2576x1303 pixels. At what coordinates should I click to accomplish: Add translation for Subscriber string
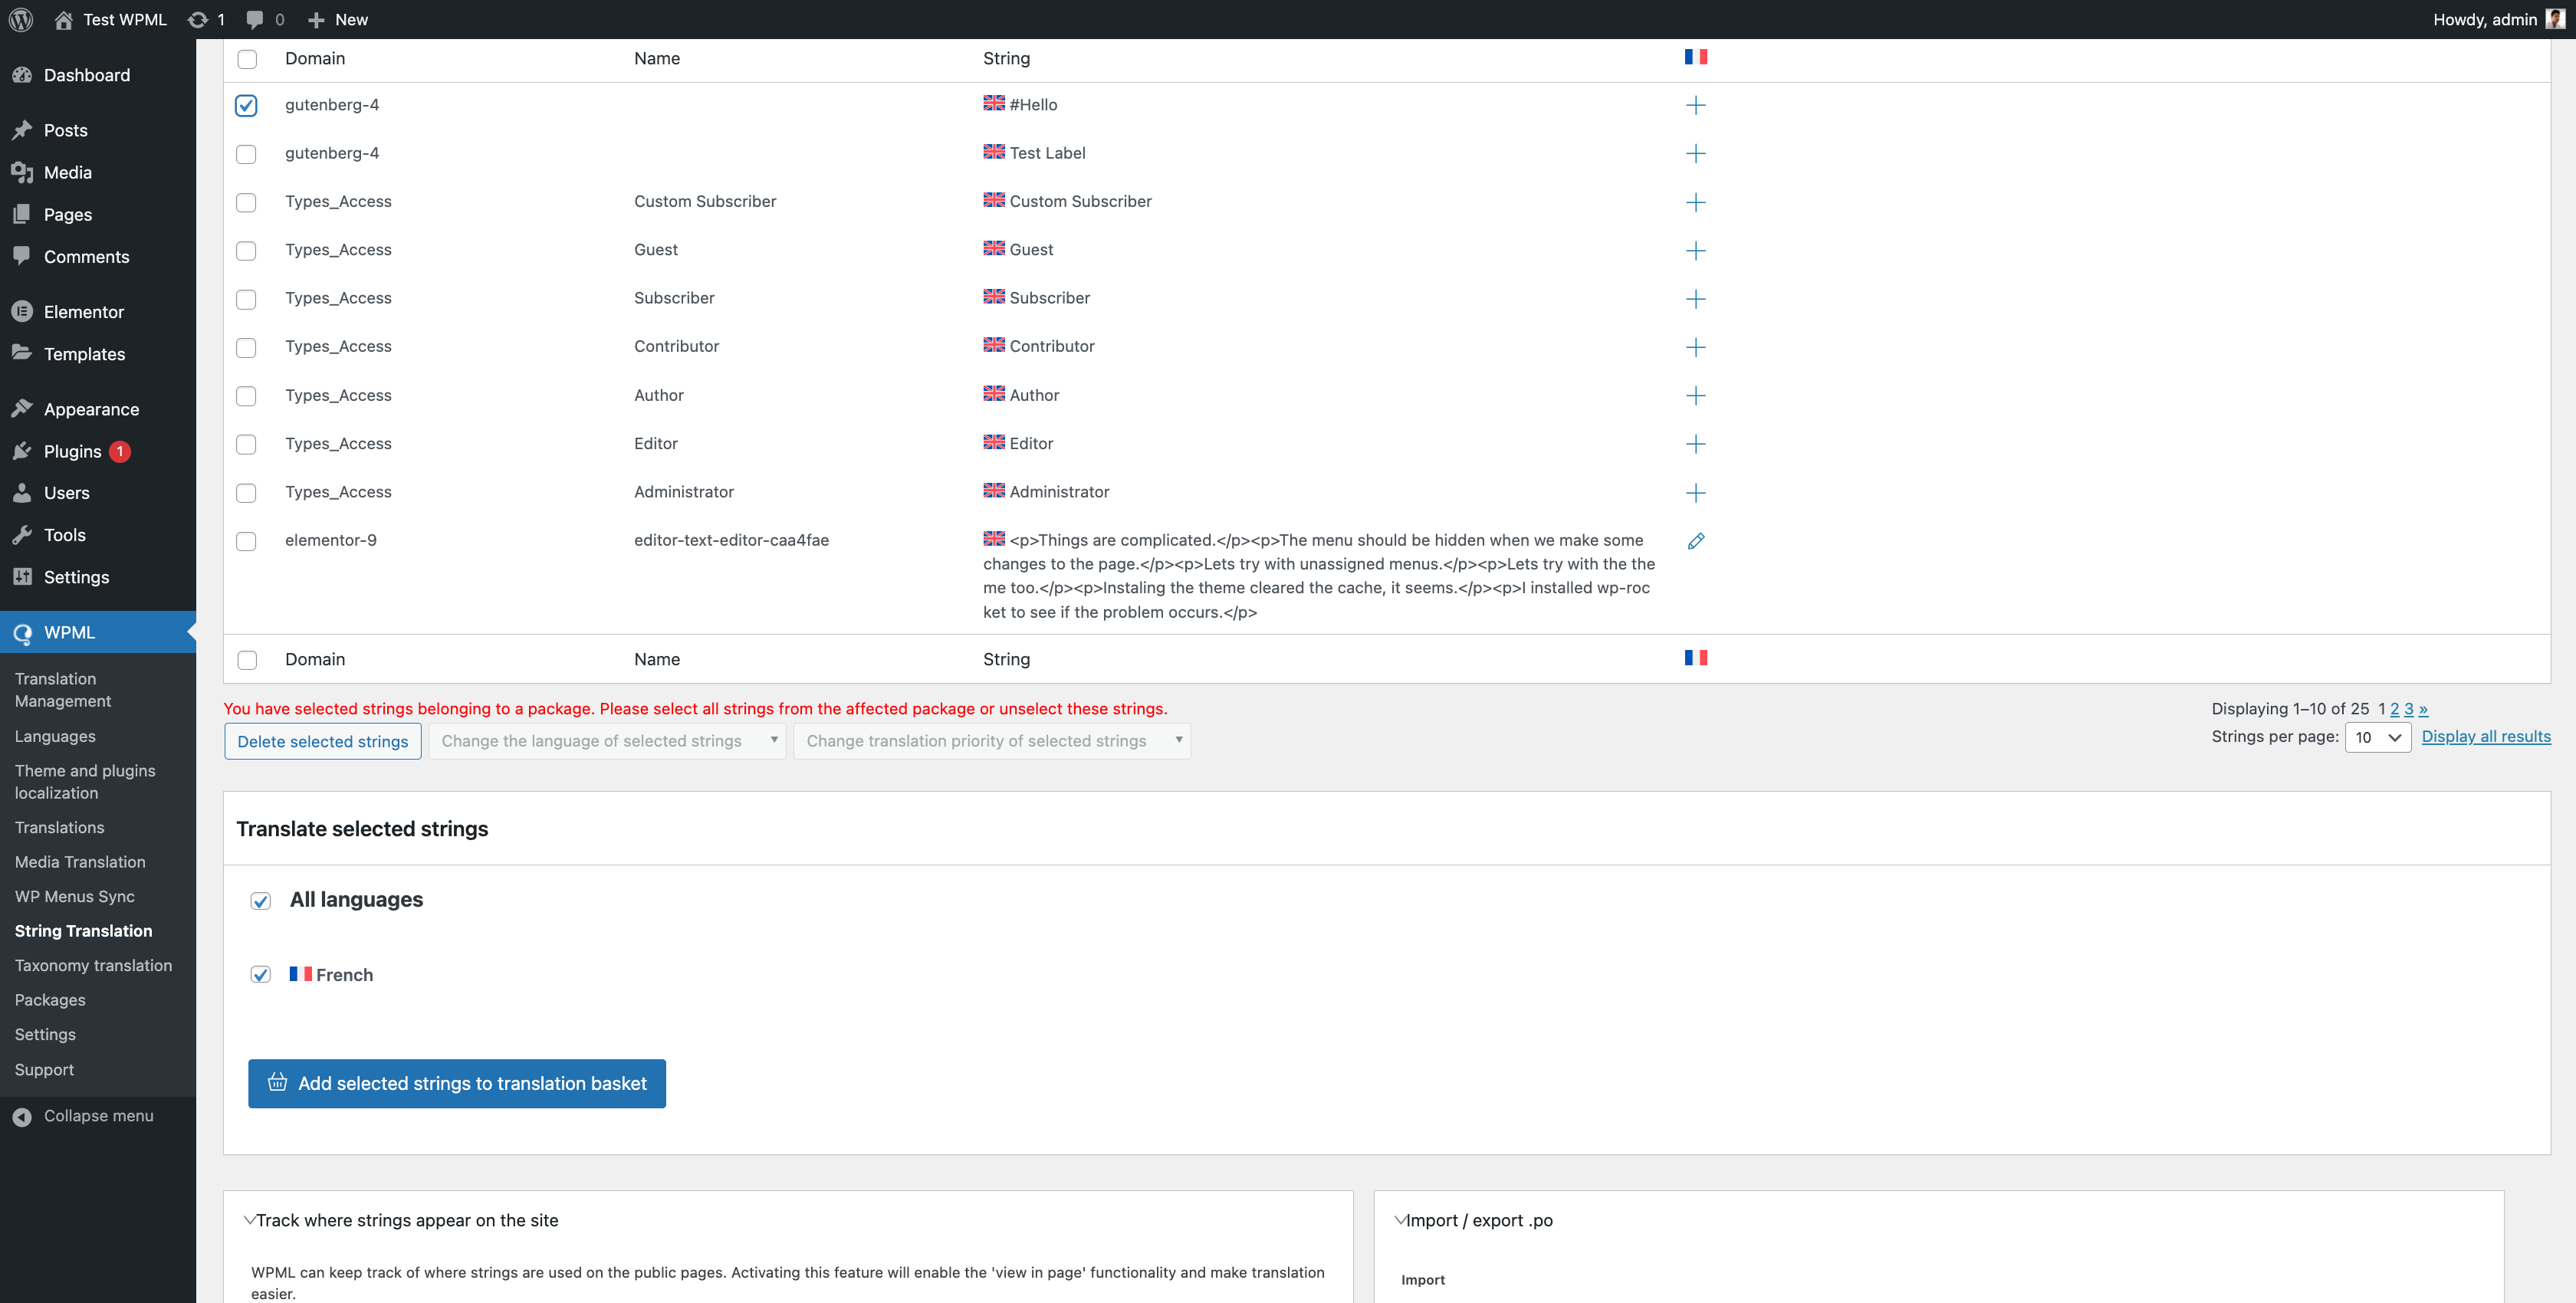click(1695, 298)
